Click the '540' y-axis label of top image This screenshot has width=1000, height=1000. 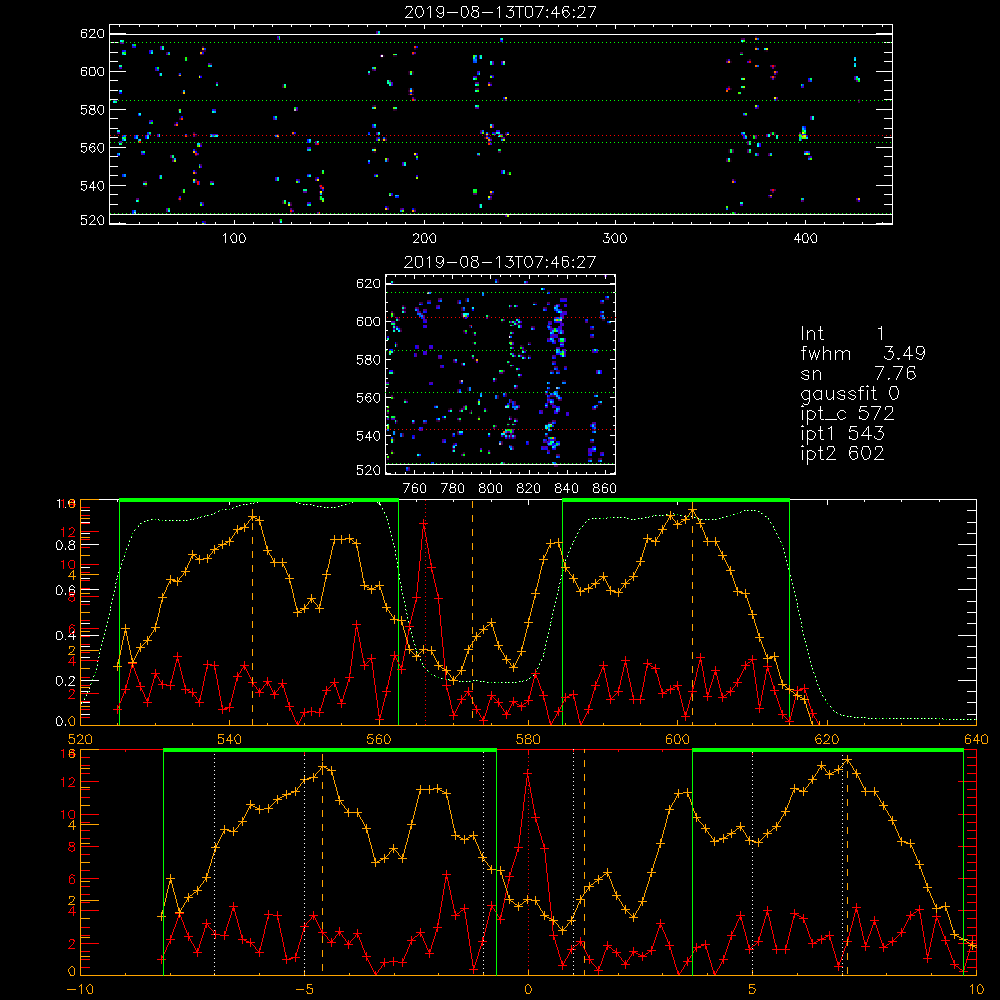92,186
